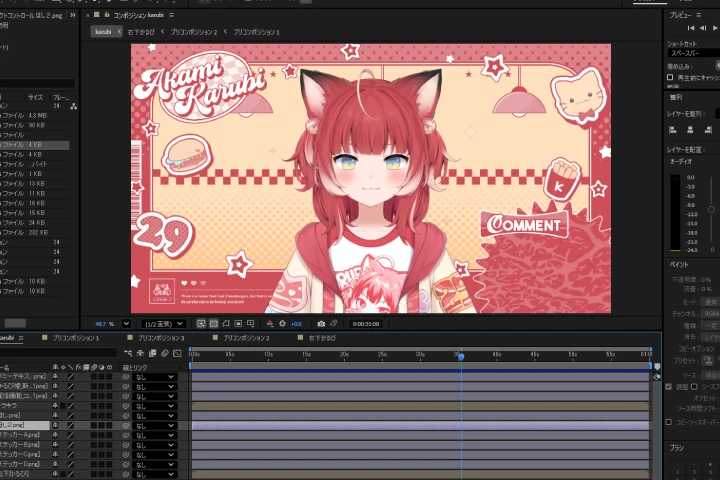Click the current time indicator playhead
The width and height of the screenshot is (720, 480).
point(461,356)
